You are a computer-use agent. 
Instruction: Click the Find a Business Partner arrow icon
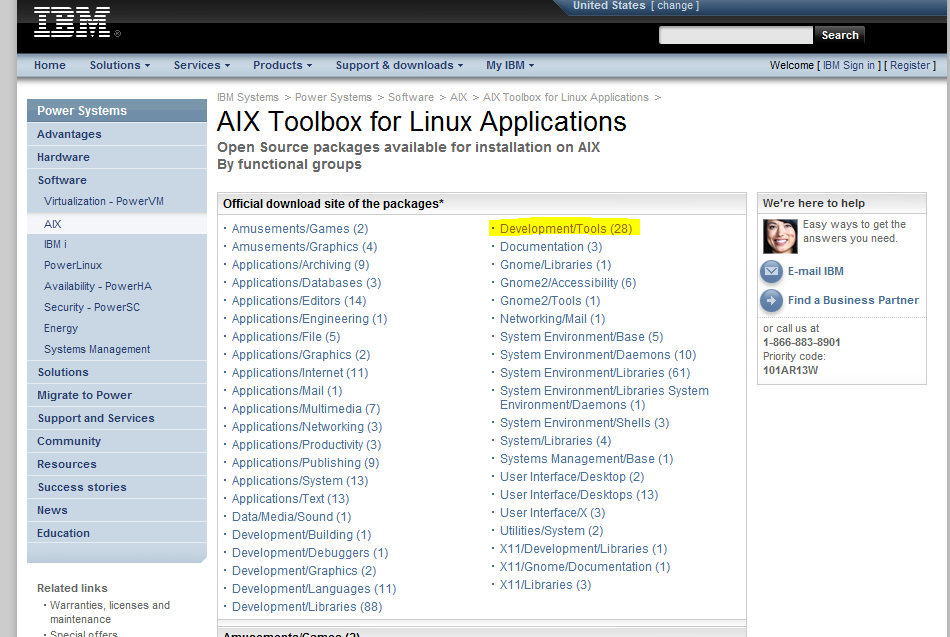click(771, 301)
